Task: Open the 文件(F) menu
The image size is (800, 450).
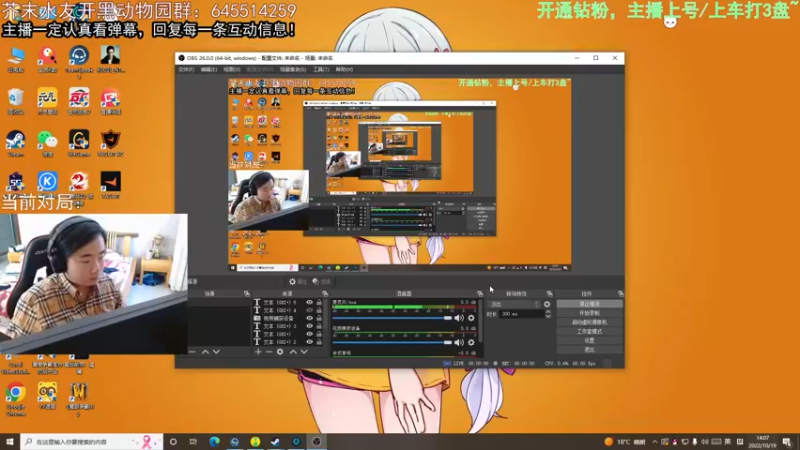Action: 186,69
